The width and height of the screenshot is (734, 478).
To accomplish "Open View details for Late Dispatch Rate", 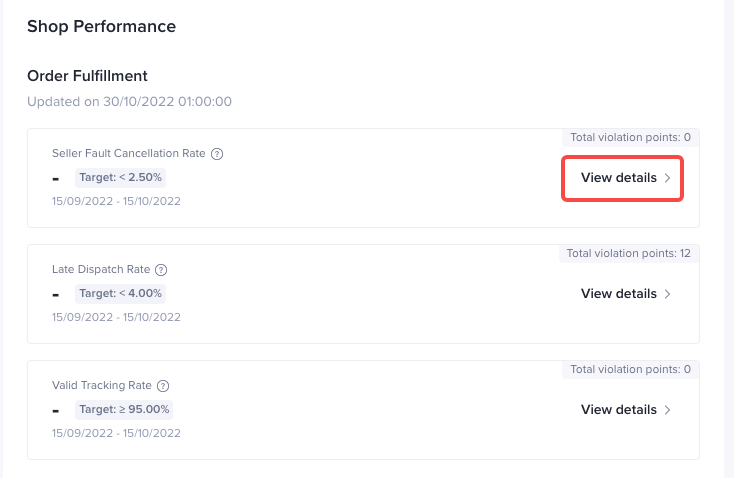I will point(618,294).
